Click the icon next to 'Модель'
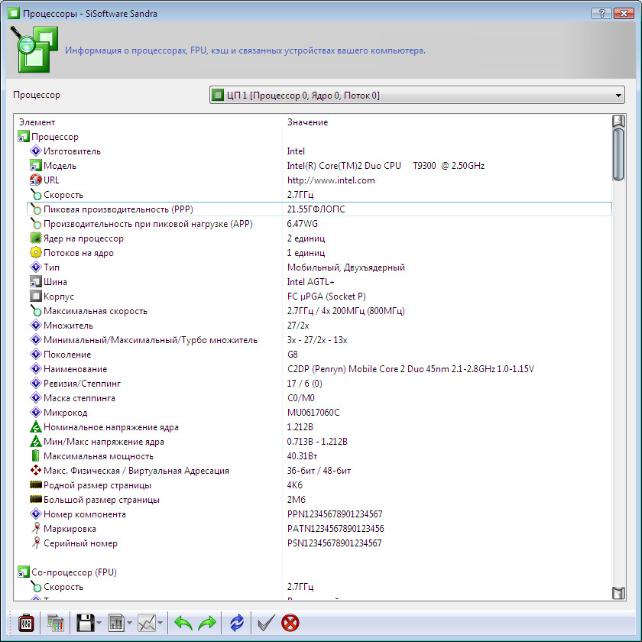 tap(36, 165)
